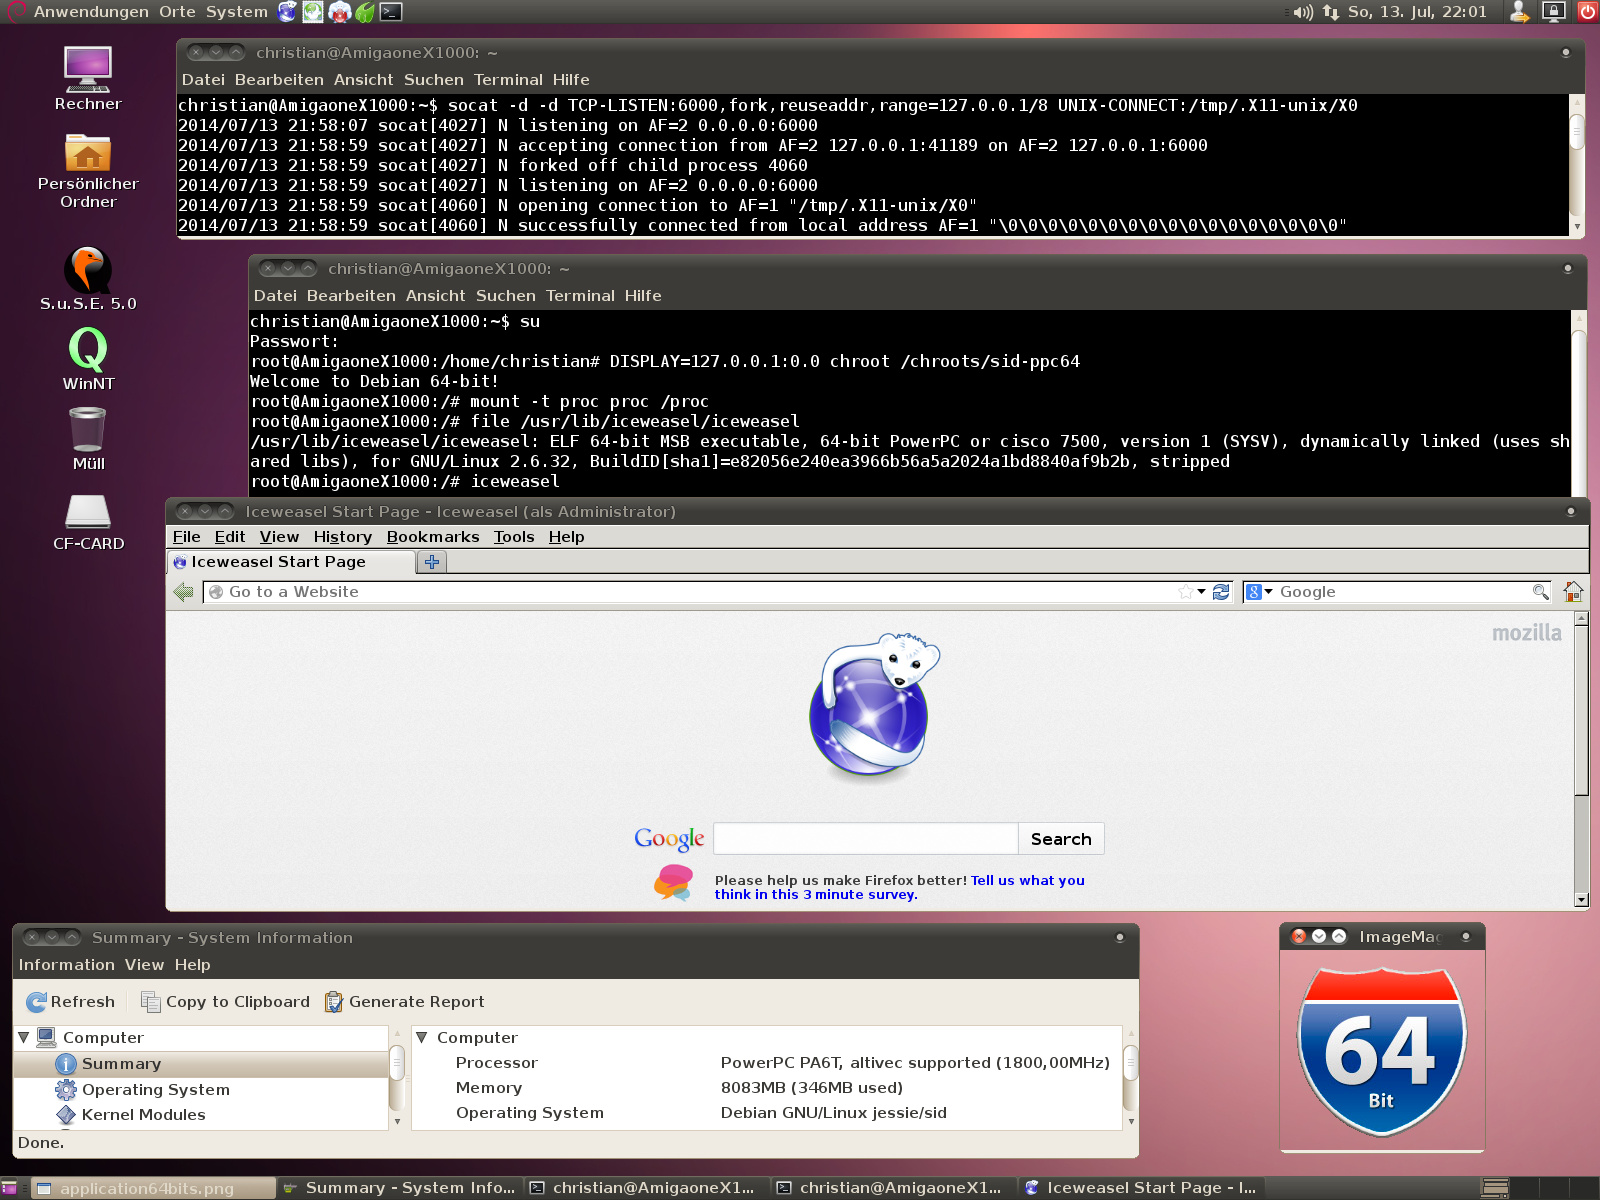1600x1200 pixels.
Task: Click the Google search field on start page
Action: point(866,839)
